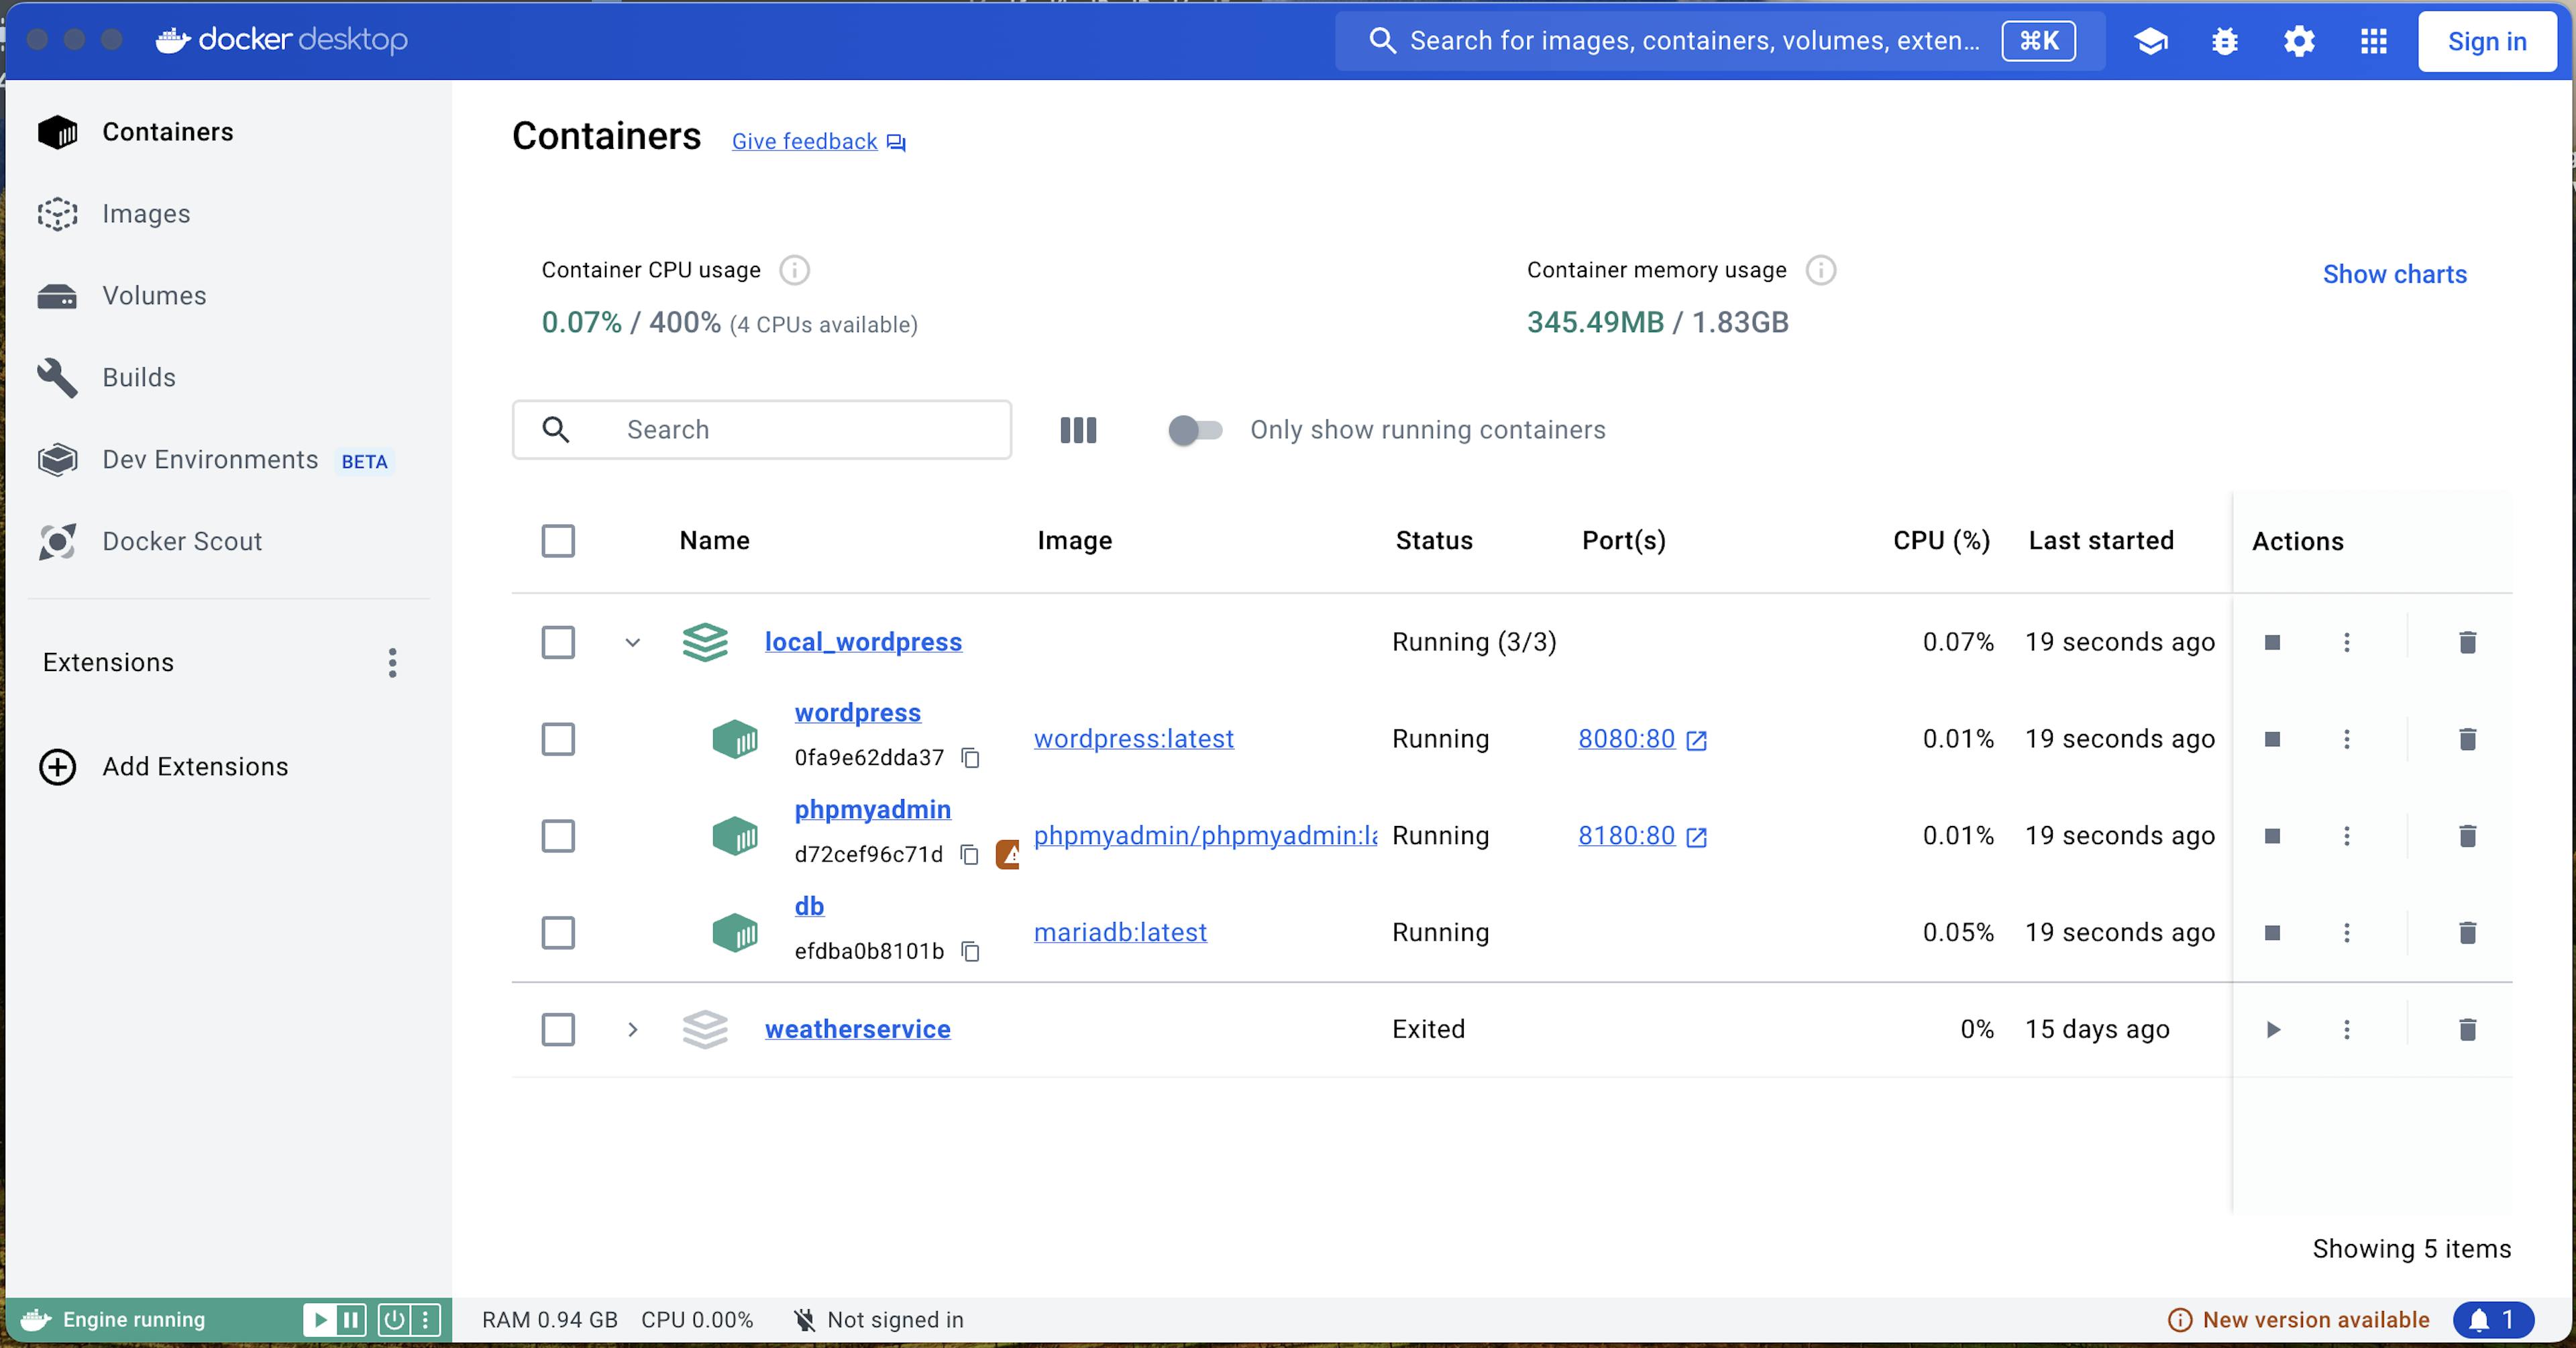Open more actions menu for wordpress container
Screen dimensions: 2576x1348
point(2346,739)
